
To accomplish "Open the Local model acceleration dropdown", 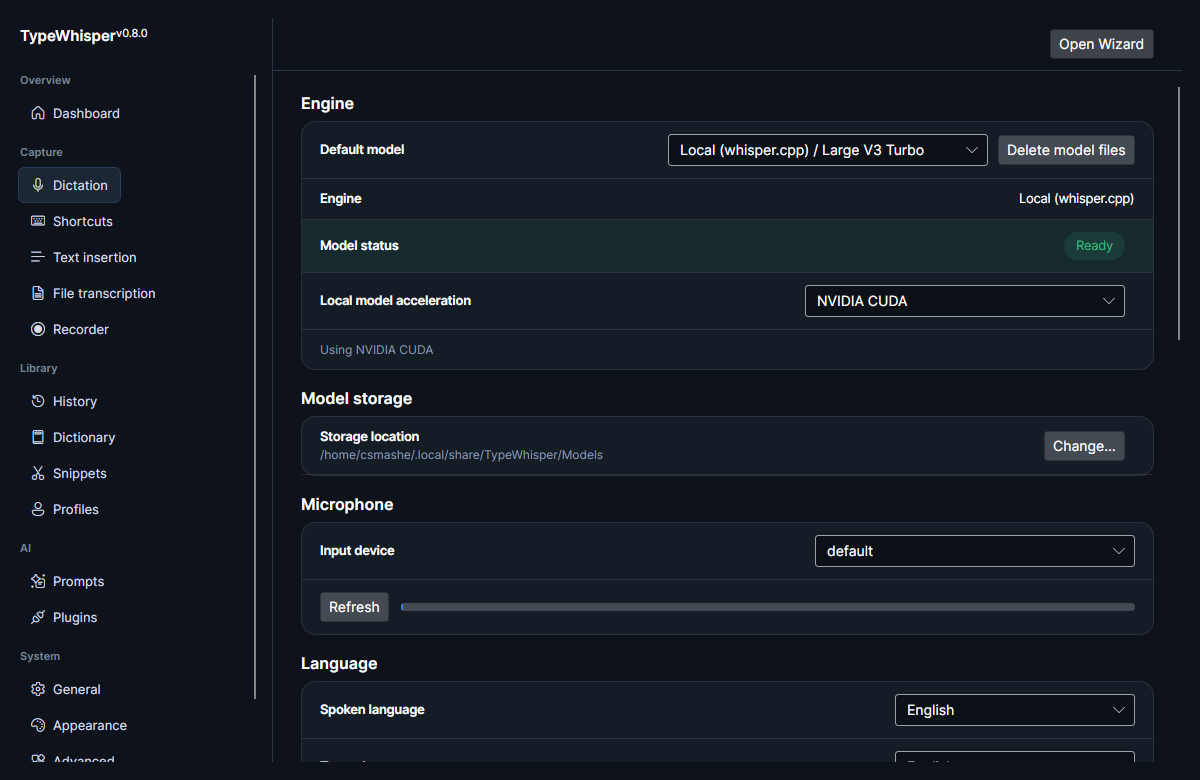I will tap(965, 301).
